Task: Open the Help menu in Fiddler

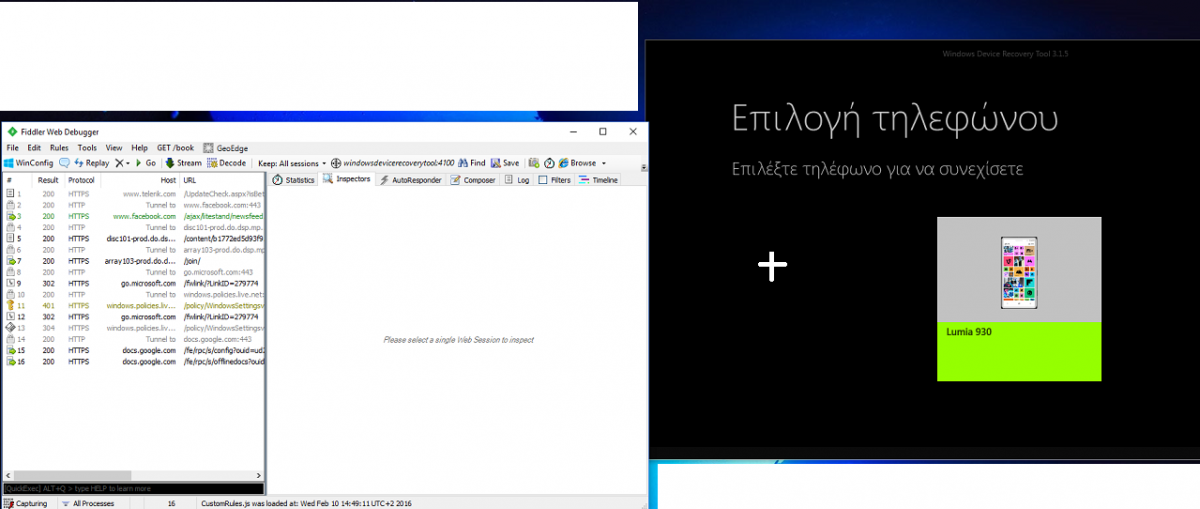Action: 140,148
